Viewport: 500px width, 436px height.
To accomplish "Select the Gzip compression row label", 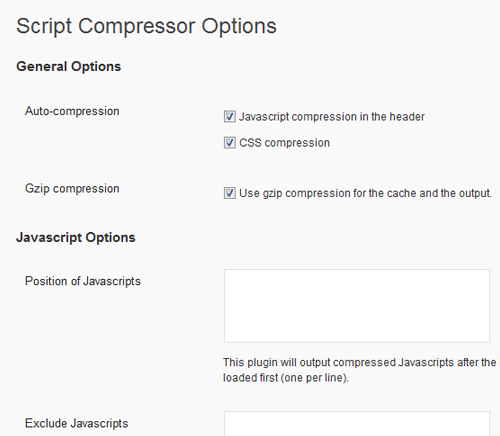I will click(x=72, y=189).
